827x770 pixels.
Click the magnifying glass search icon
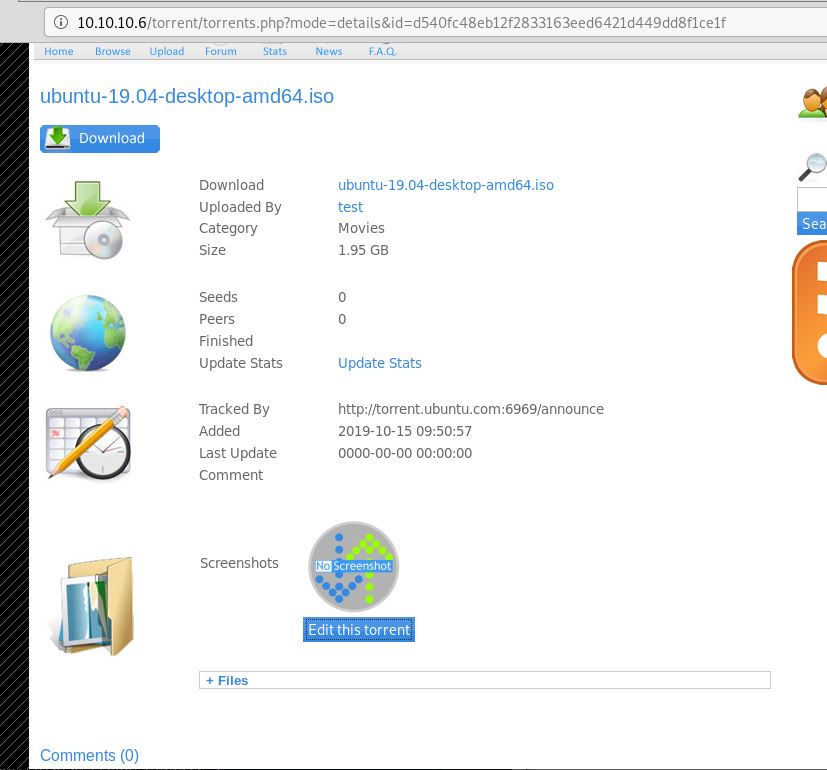(x=812, y=167)
